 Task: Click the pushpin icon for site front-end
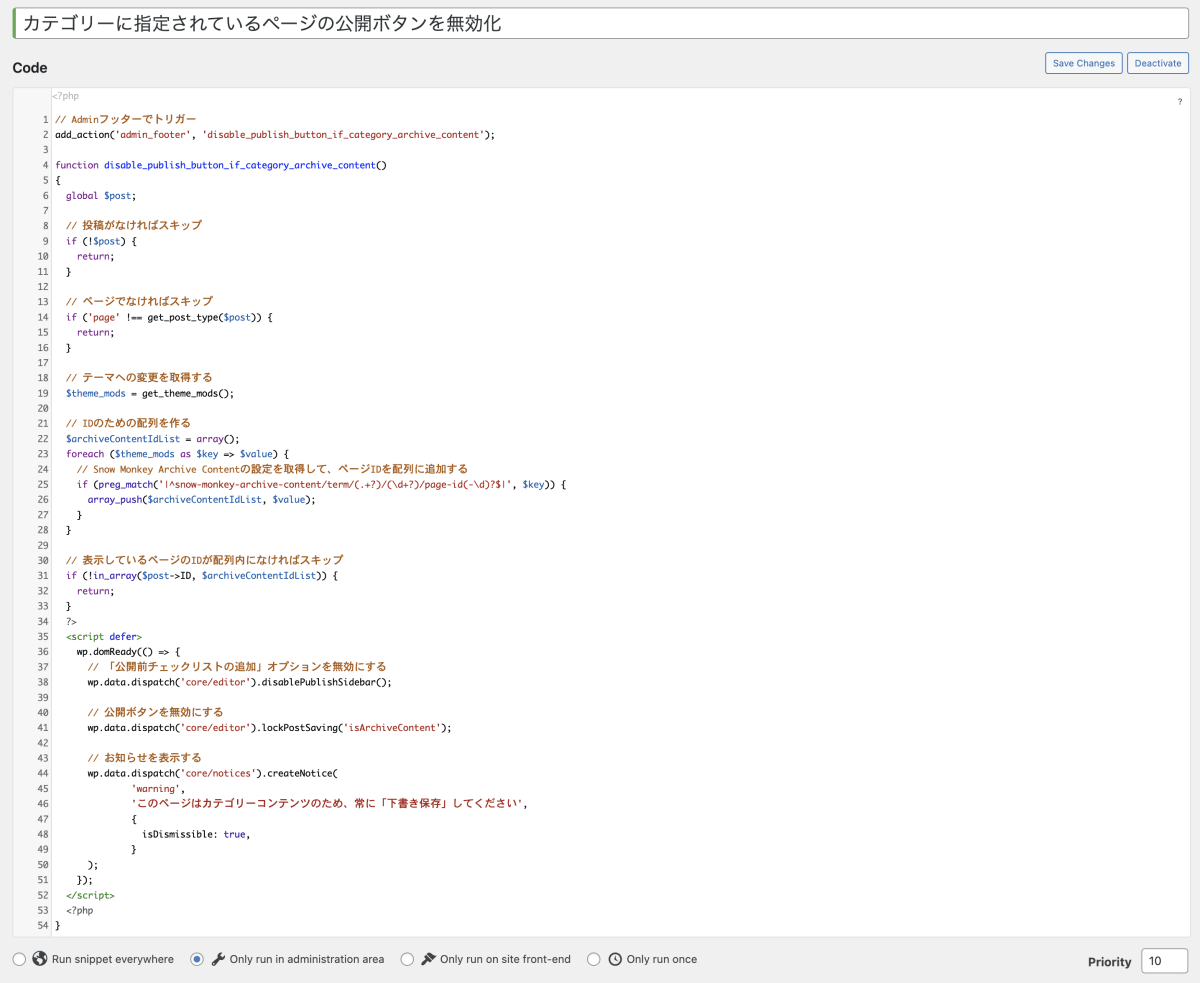[x=428, y=959]
